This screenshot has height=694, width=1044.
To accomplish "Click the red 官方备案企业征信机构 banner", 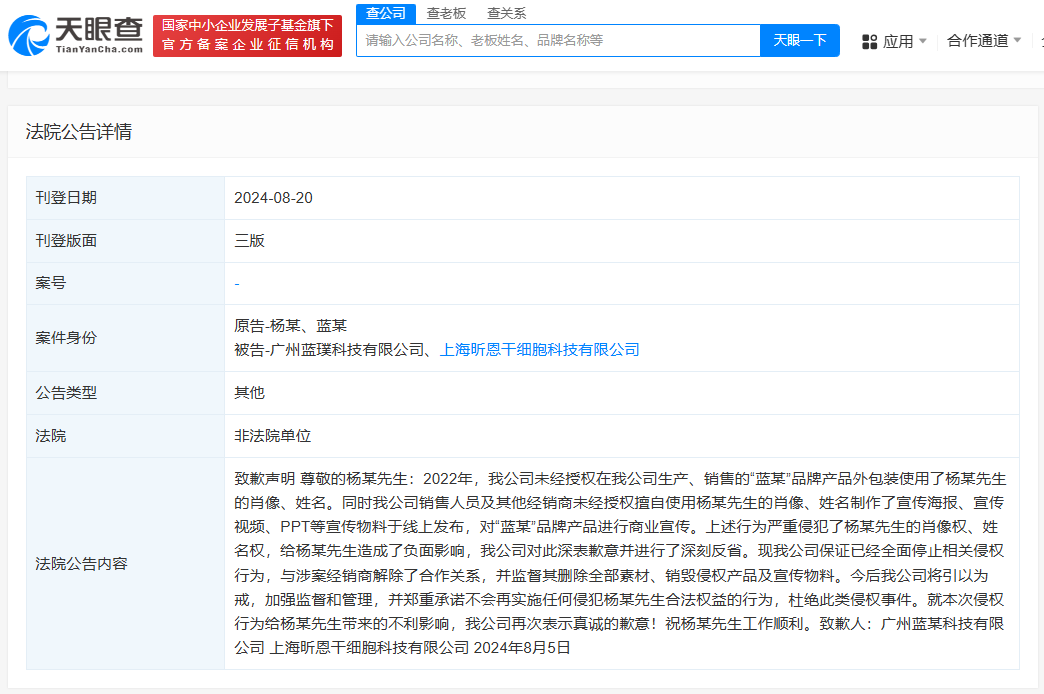I will (247, 36).
